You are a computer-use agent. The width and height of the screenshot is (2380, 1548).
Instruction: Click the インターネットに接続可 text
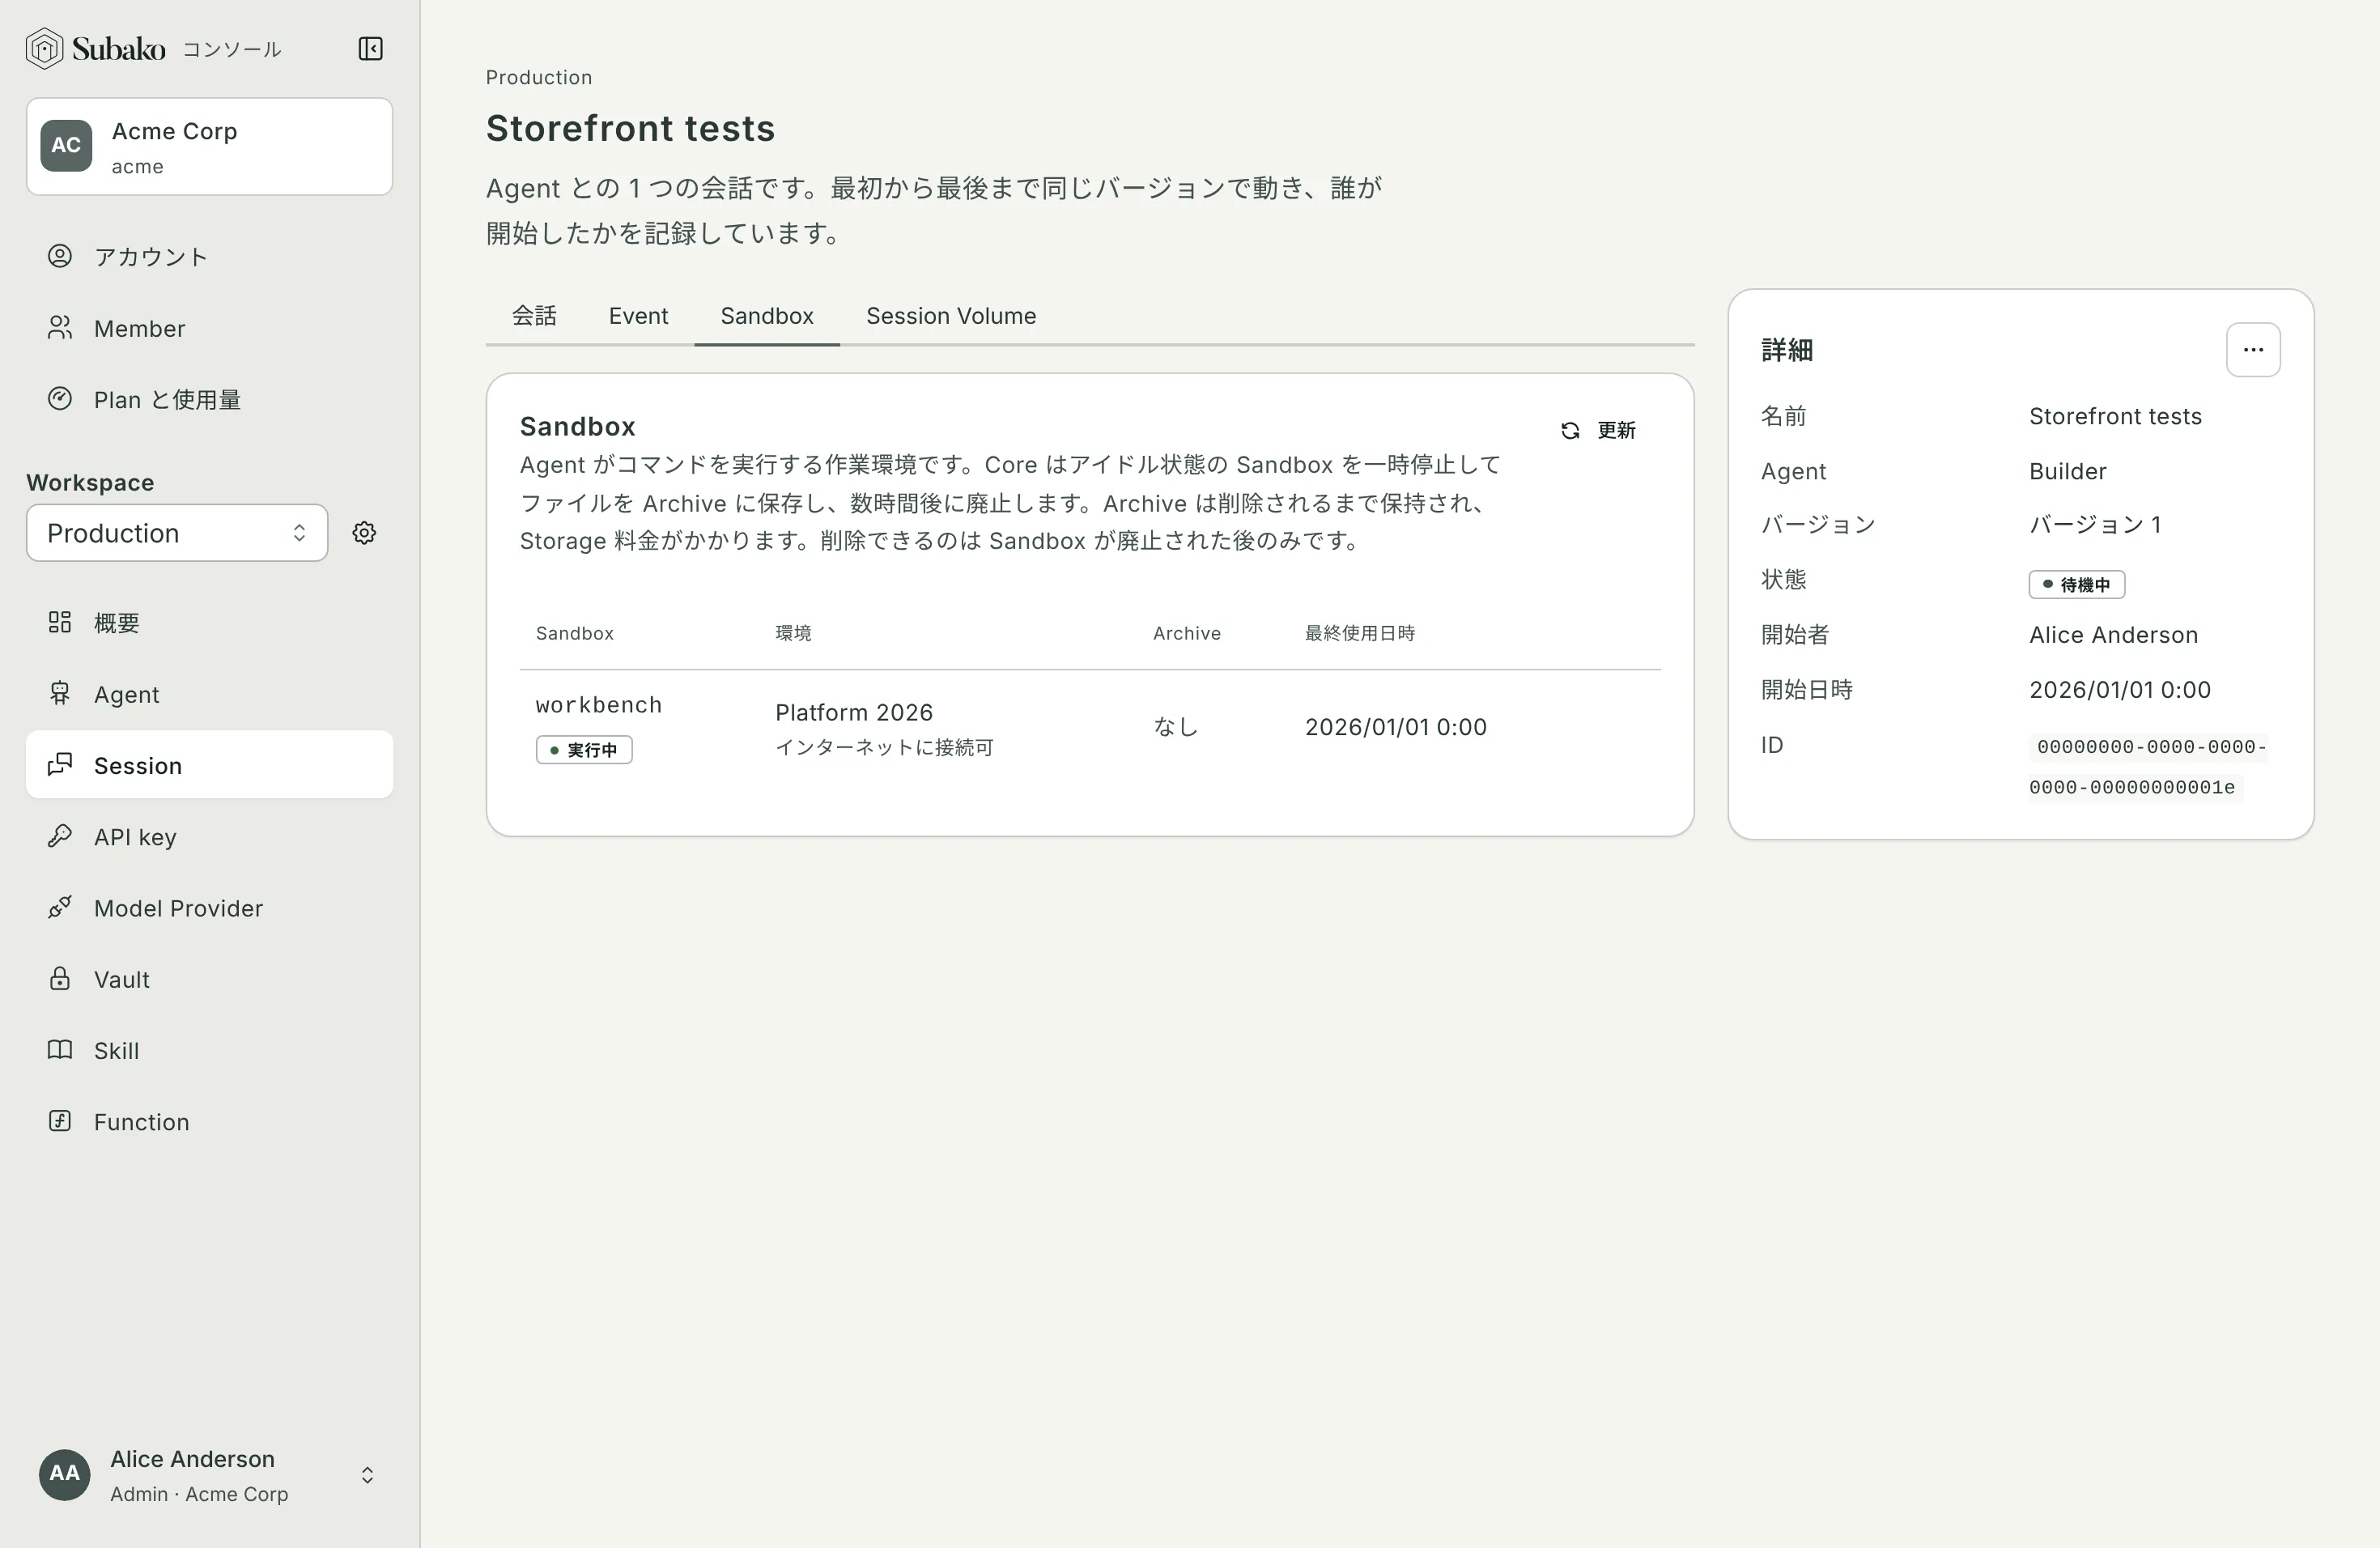tap(884, 748)
